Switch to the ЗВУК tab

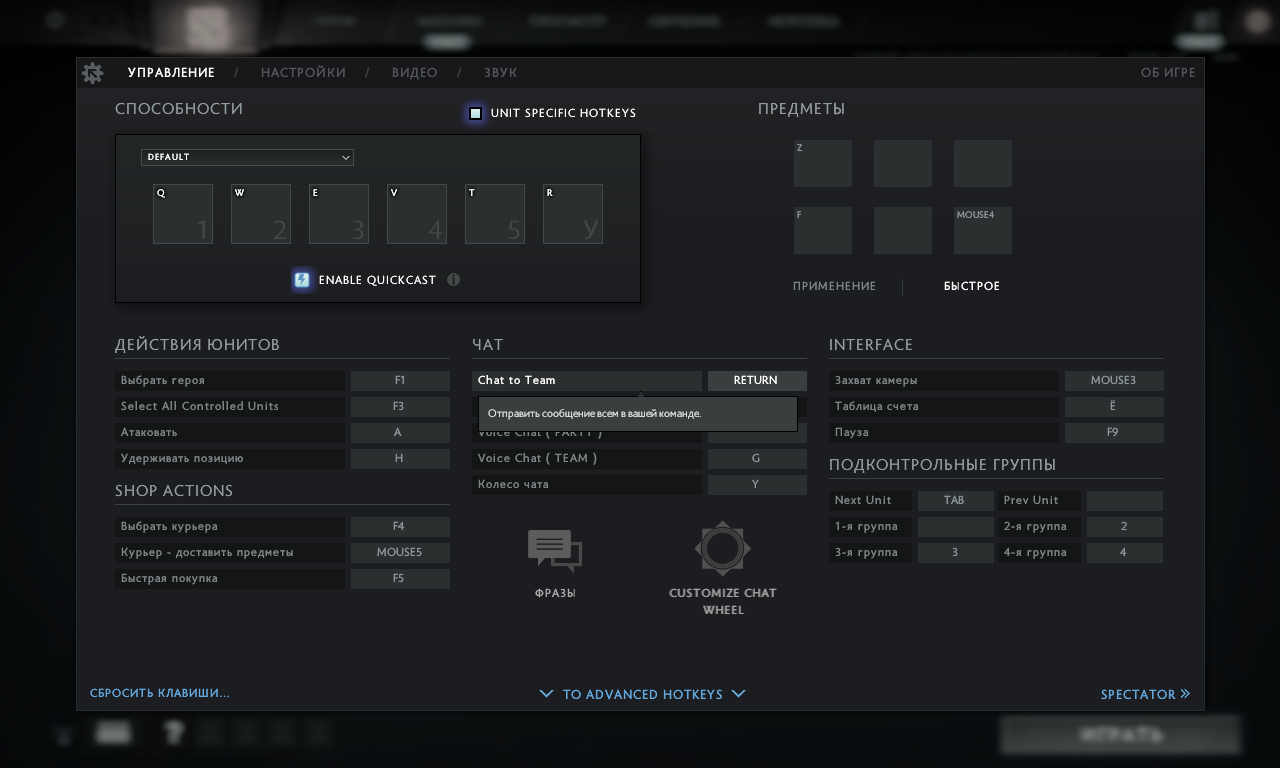(500, 73)
